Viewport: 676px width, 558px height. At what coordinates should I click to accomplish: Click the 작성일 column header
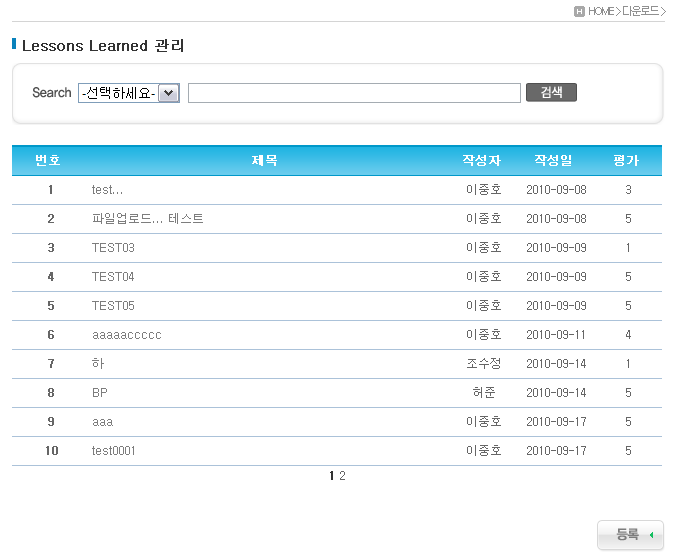(x=553, y=161)
